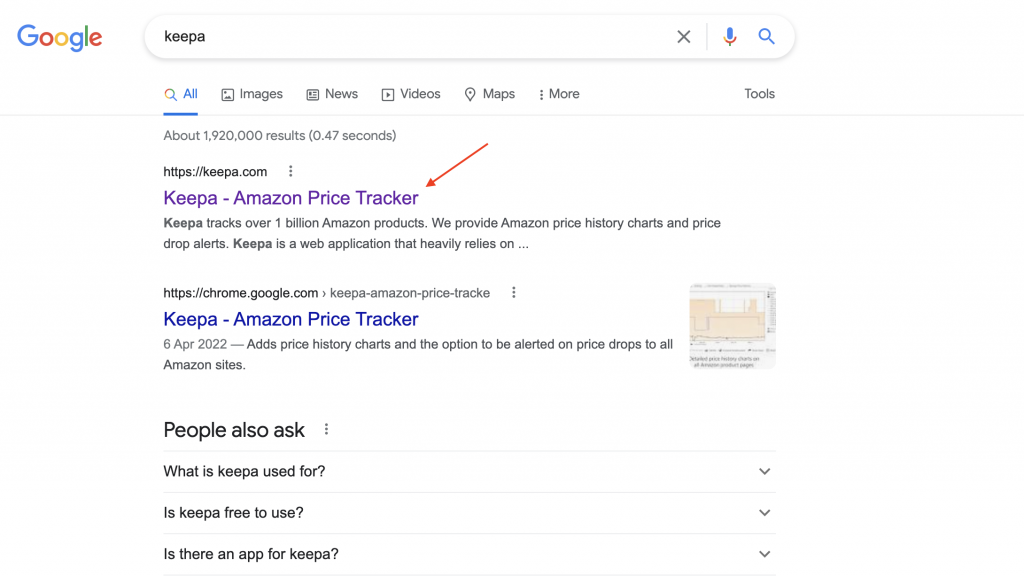Viewport: 1024px width, 576px height.
Task: Open the More search filters menu
Action: click(559, 94)
